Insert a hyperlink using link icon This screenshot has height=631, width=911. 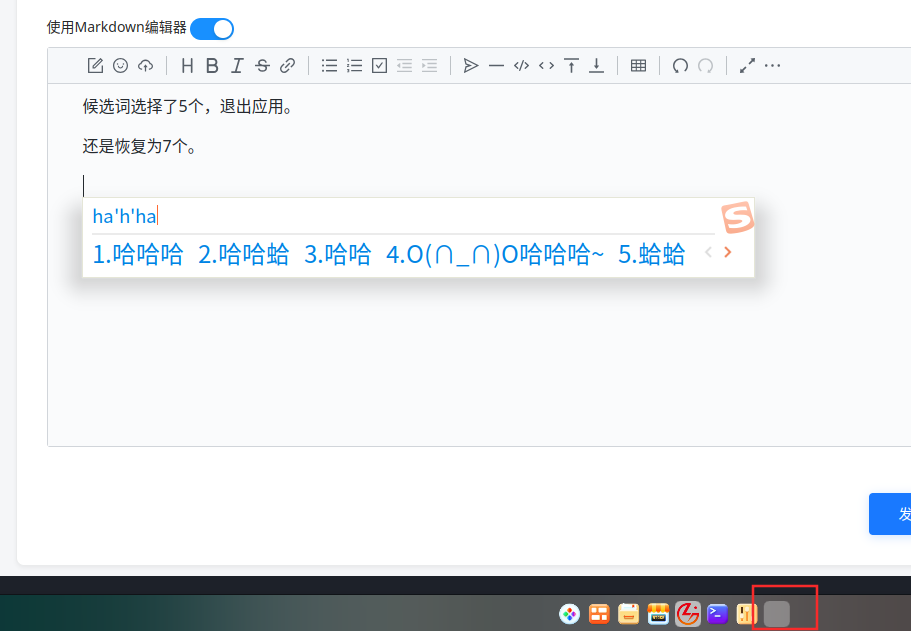point(287,66)
